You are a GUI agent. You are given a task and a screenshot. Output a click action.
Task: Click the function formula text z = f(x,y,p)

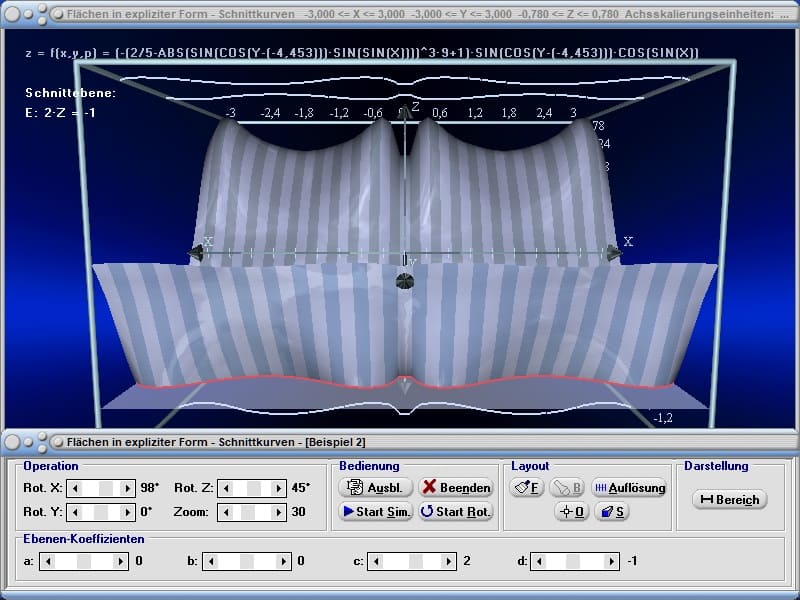[x=361, y=53]
